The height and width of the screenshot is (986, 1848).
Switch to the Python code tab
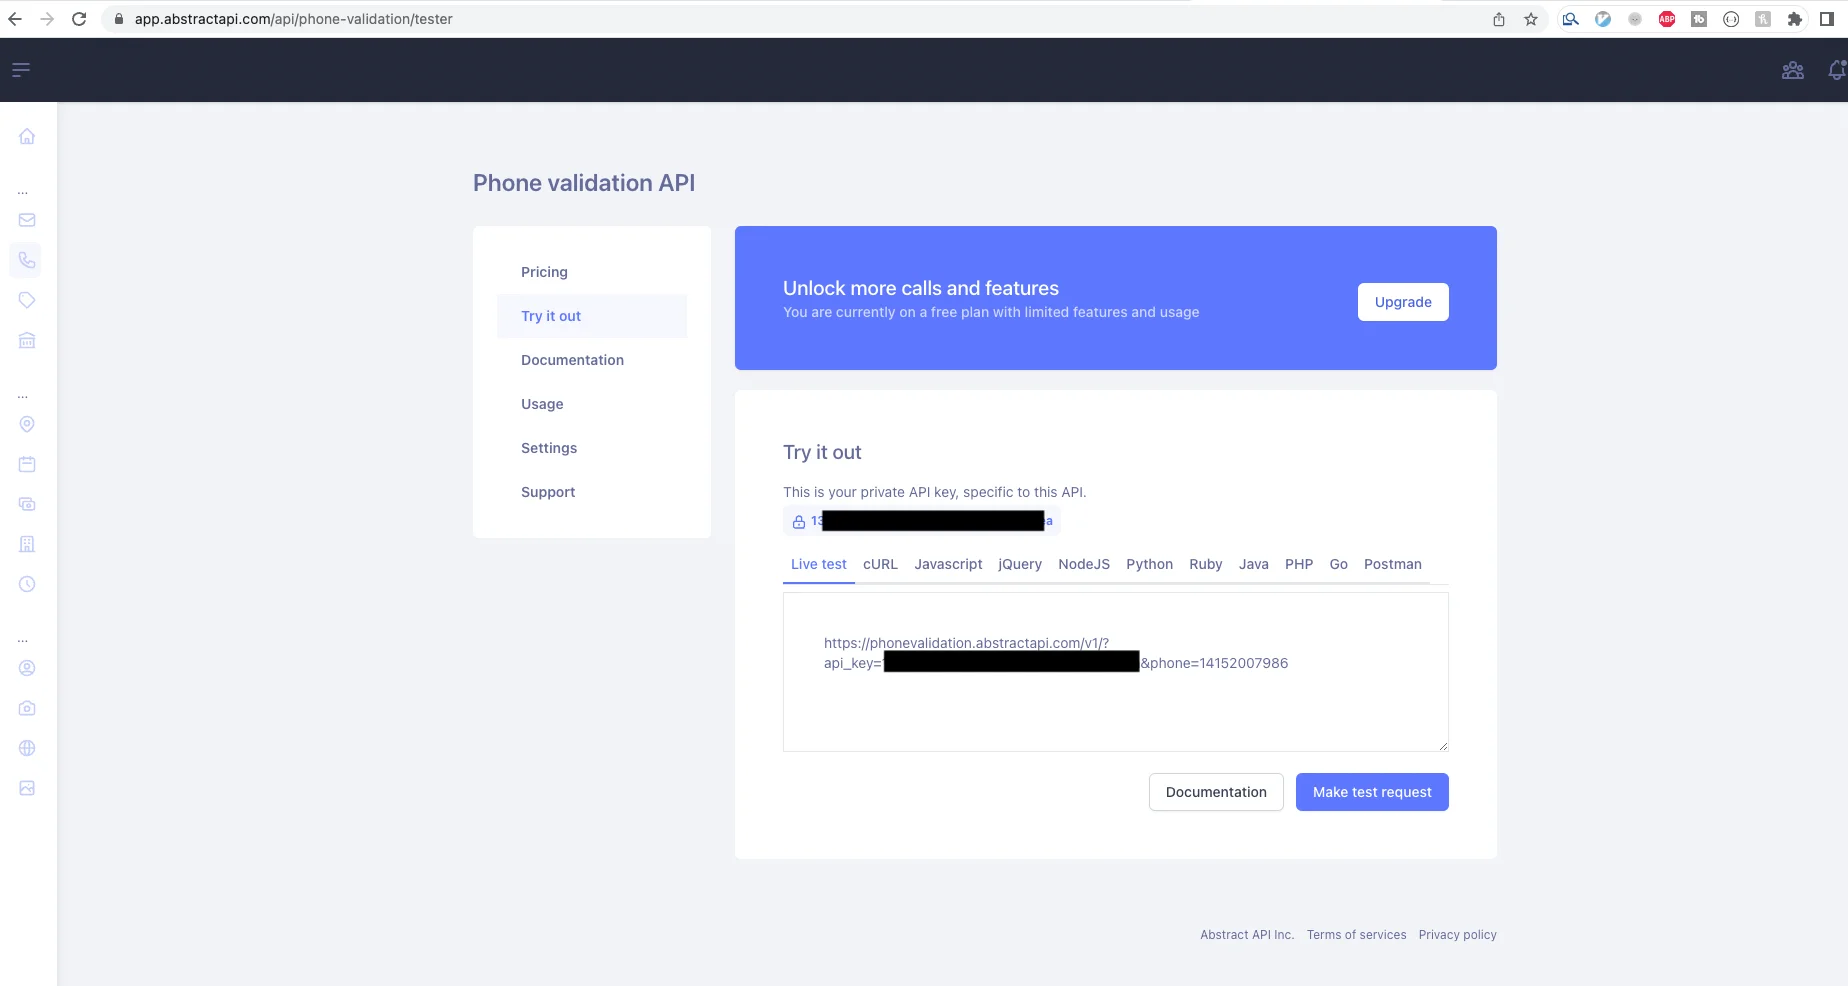(x=1149, y=564)
